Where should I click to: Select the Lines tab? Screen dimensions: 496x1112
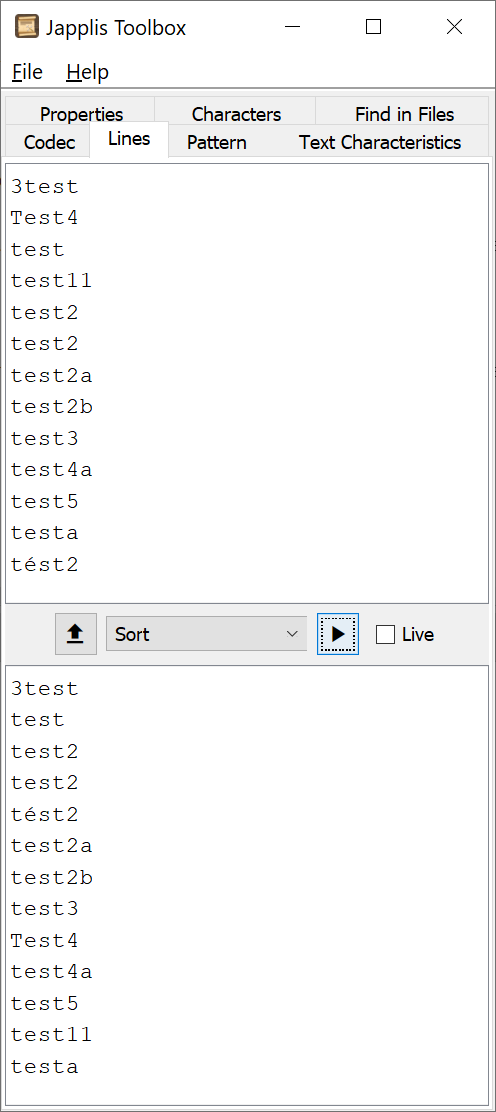click(129, 139)
